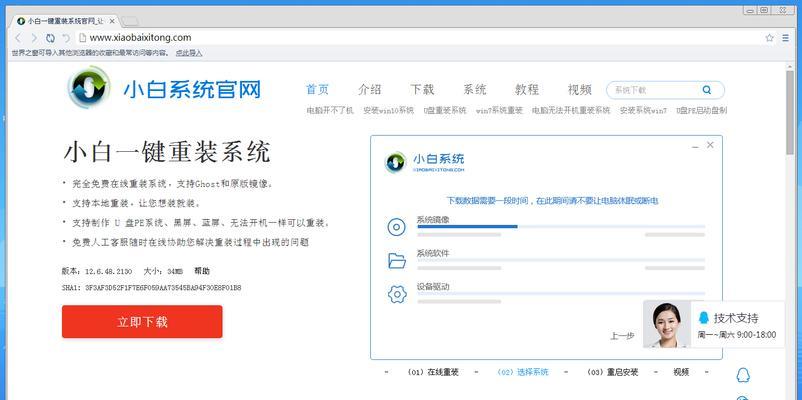
Task: Click the address bar URL
Action: (140, 37)
